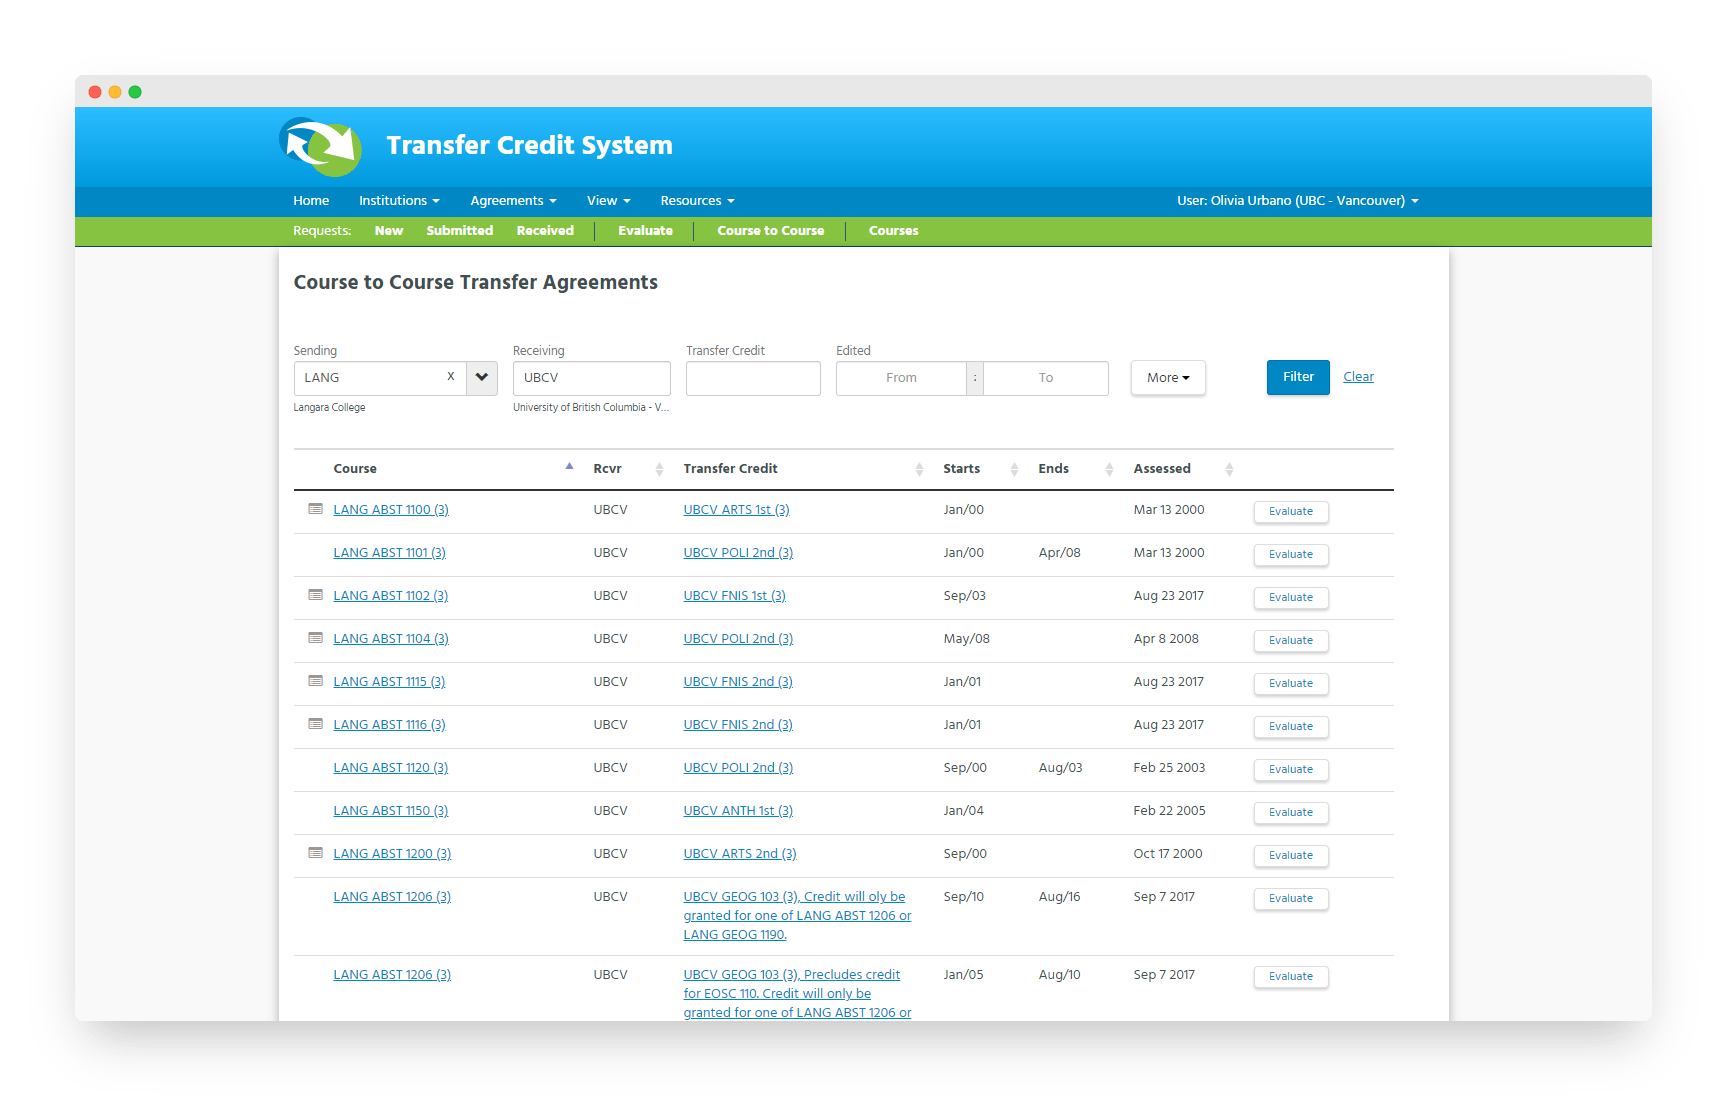Open the View menu

tap(608, 201)
